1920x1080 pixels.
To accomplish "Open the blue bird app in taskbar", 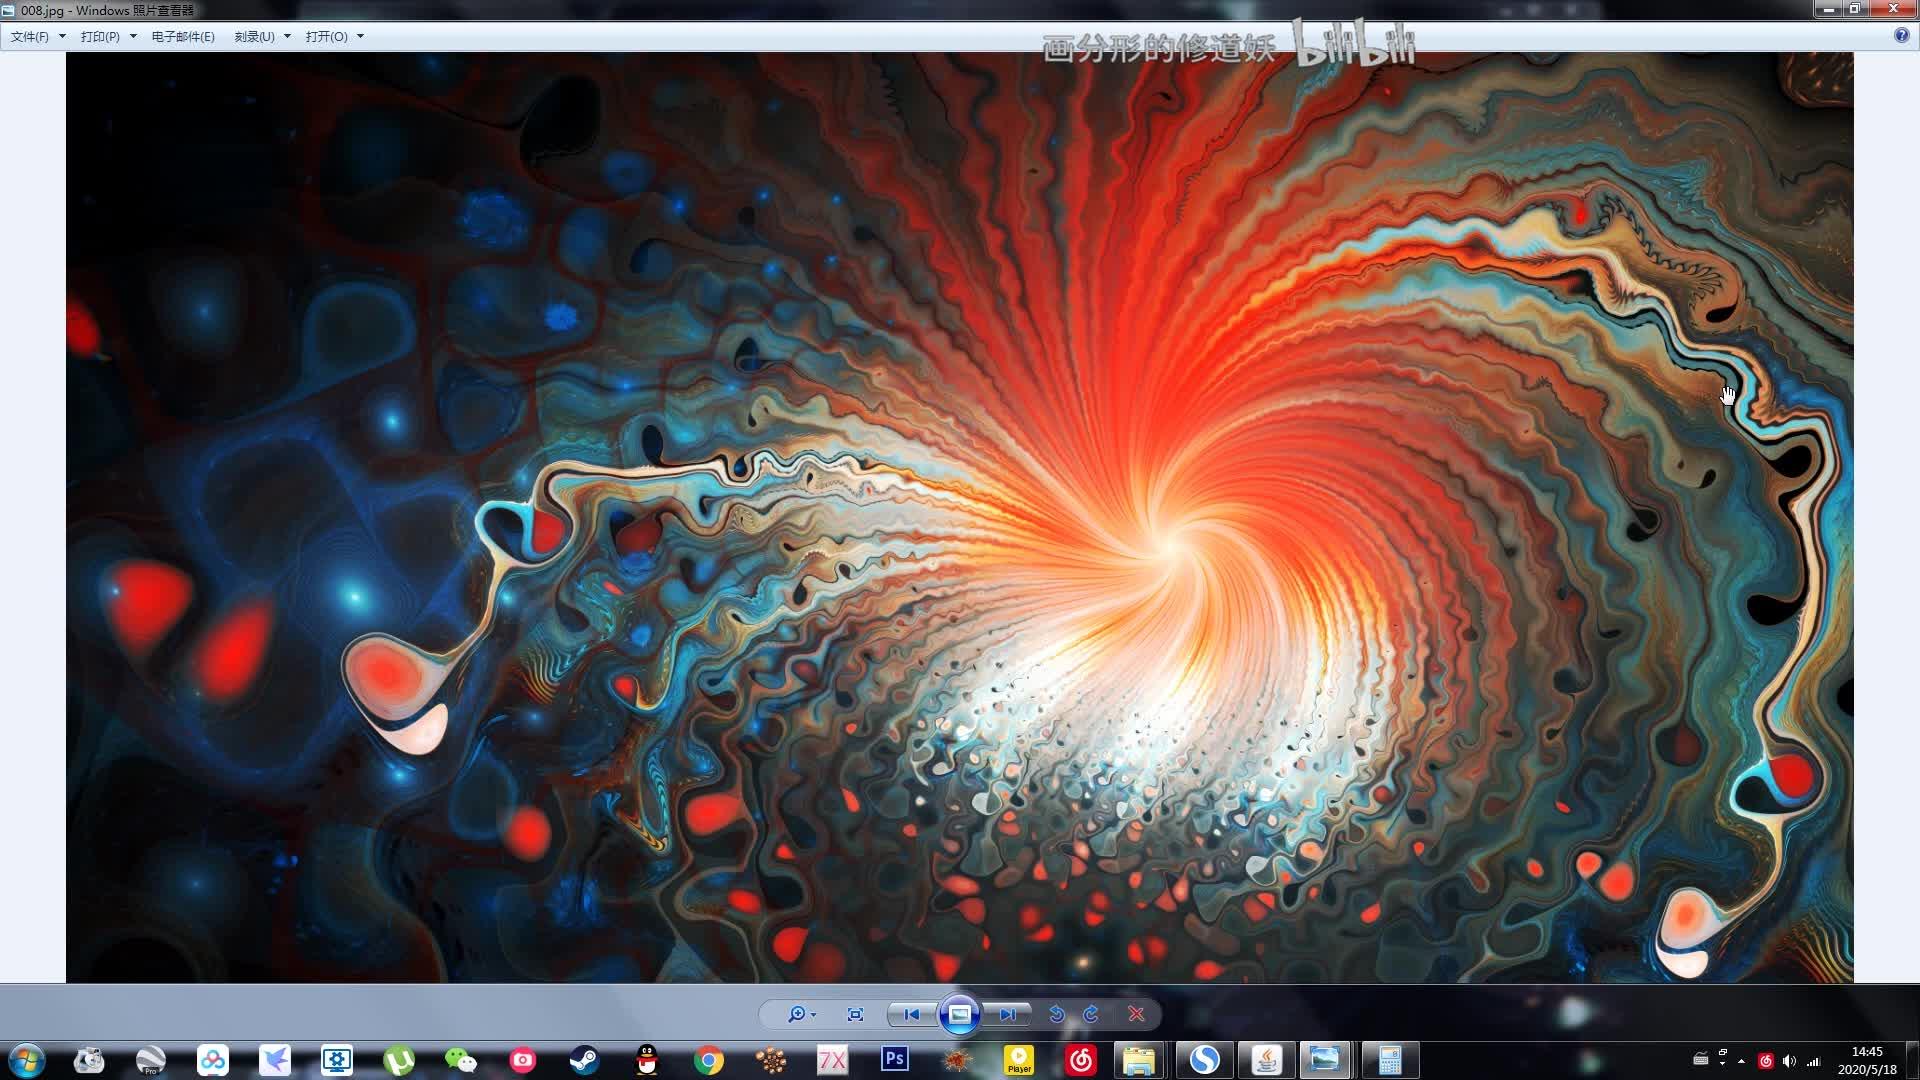I will [x=275, y=1060].
